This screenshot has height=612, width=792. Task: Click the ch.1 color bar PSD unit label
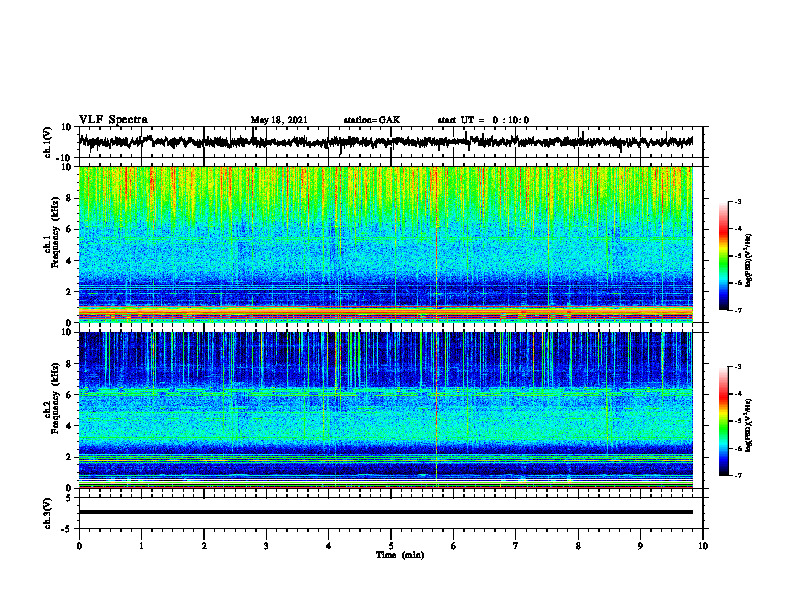(x=748, y=260)
